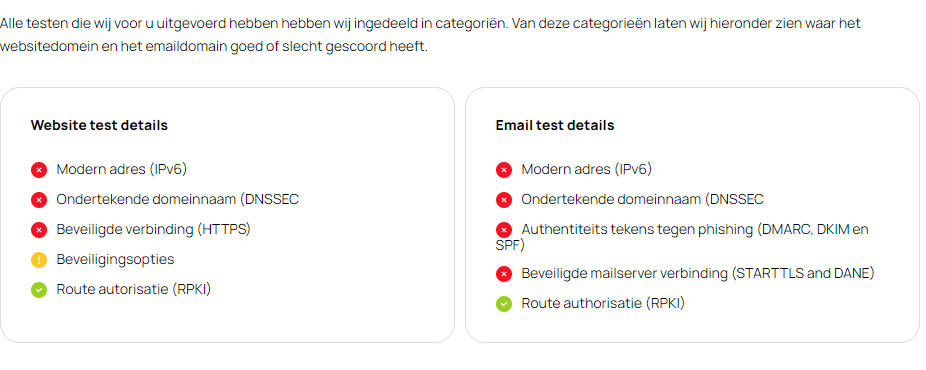Open 'Beveiligingsopties' item

(x=115, y=259)
